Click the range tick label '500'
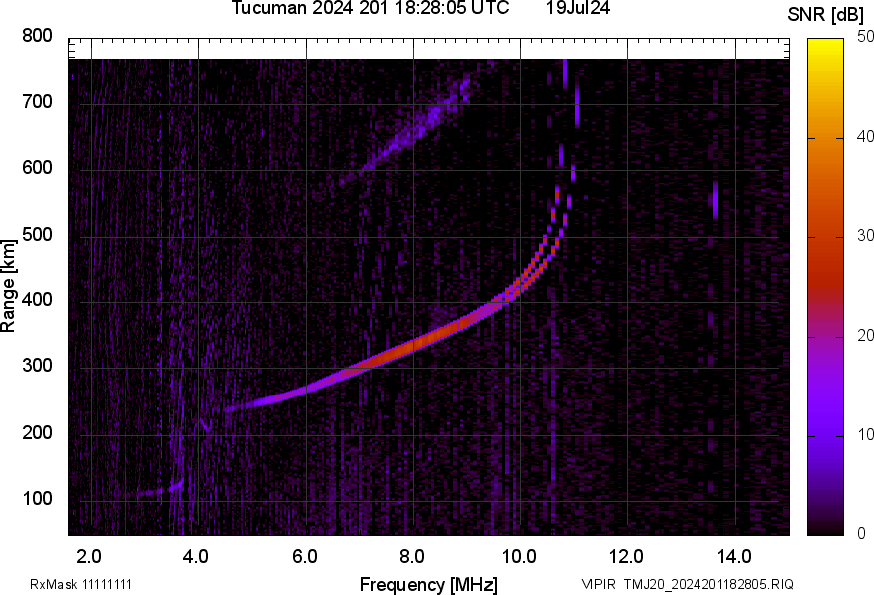The height and width of the screenshot is (595, 874). (x=37, y=234)
